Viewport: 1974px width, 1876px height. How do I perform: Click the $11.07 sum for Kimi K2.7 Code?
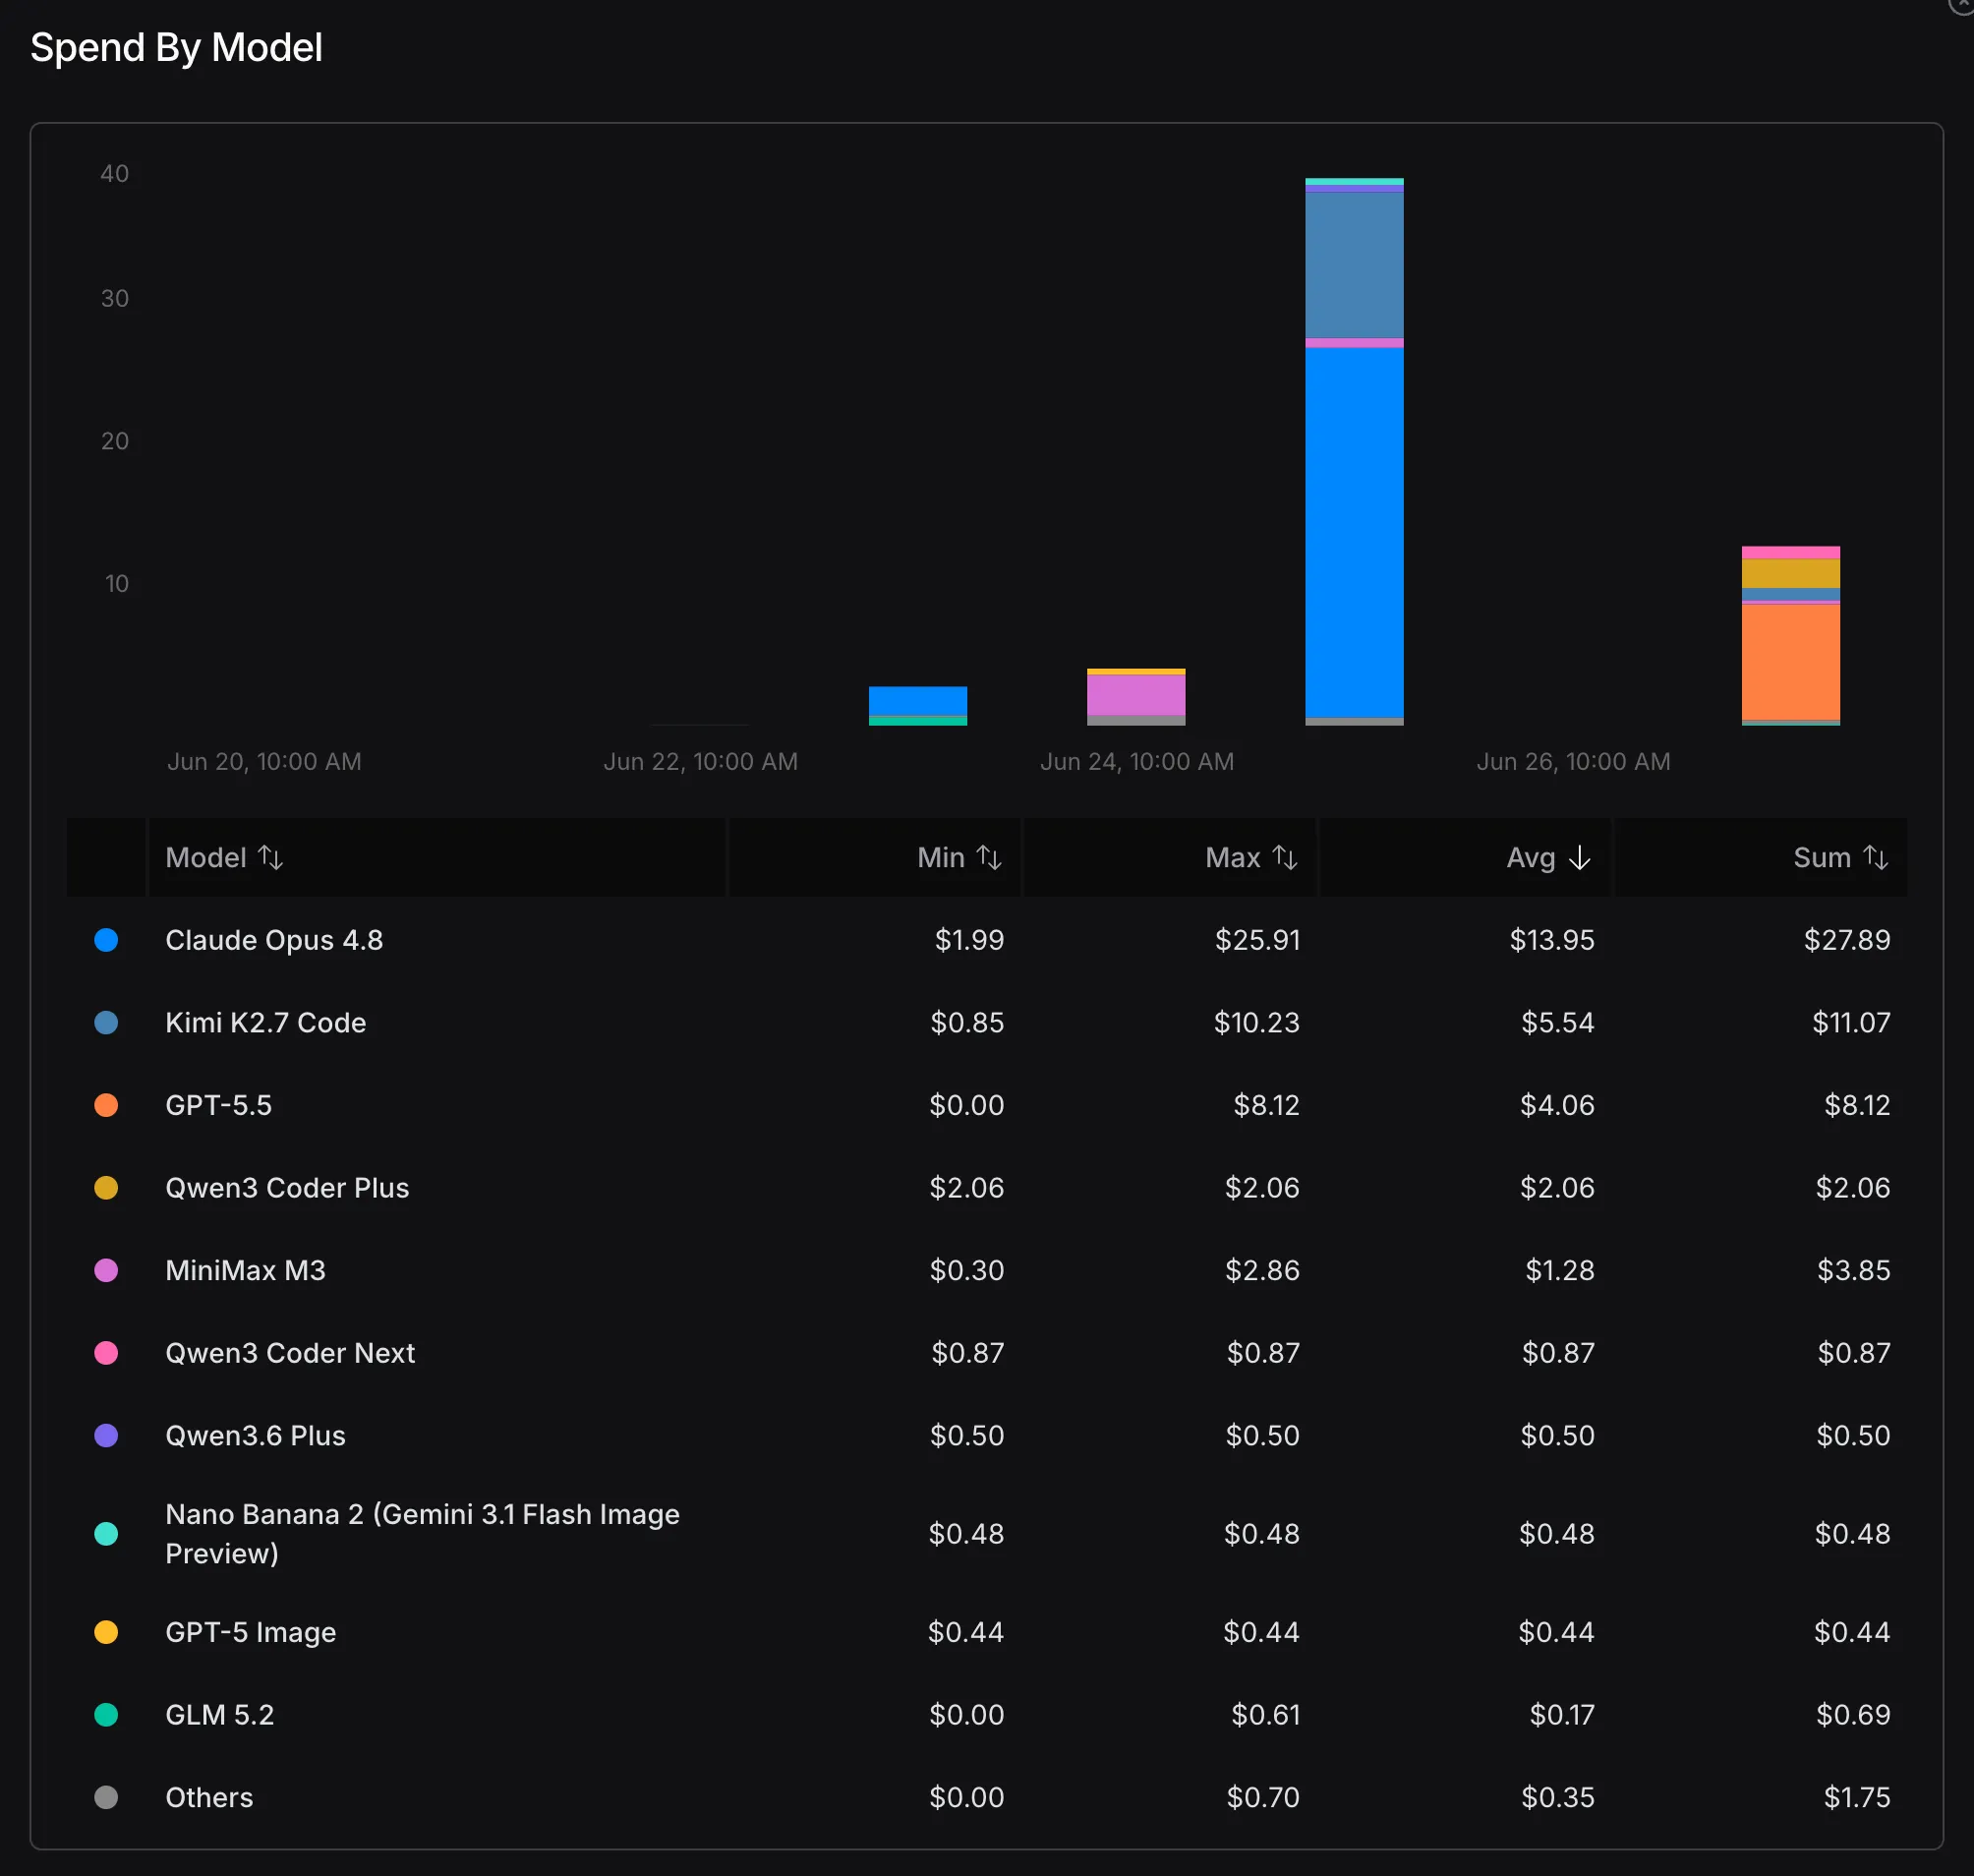click(1851, 1023)
